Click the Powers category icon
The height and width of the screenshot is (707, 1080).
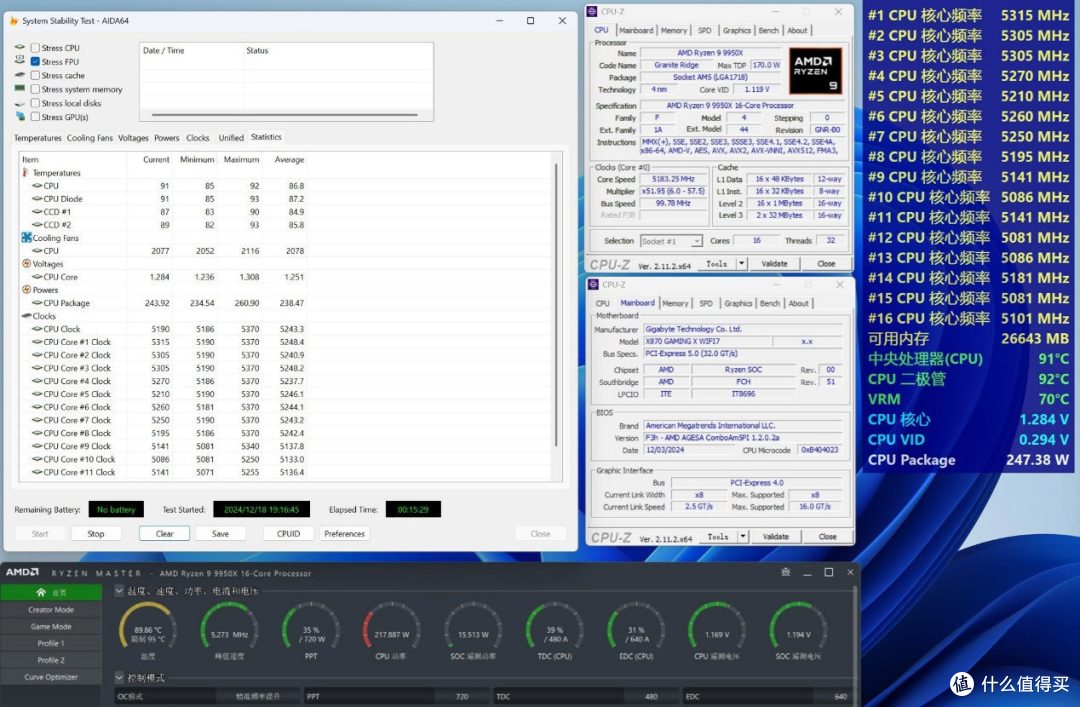coord(26,290)
